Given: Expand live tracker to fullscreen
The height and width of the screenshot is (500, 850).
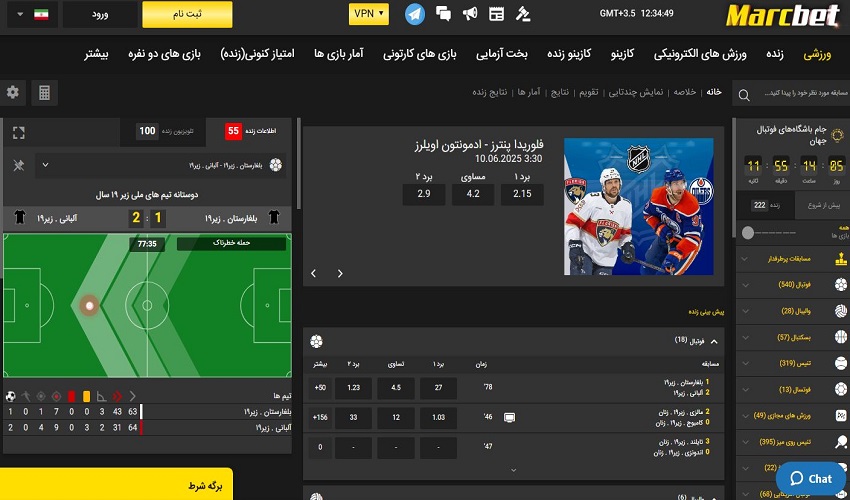Looking at the screenshot, I should pos(18,132).
